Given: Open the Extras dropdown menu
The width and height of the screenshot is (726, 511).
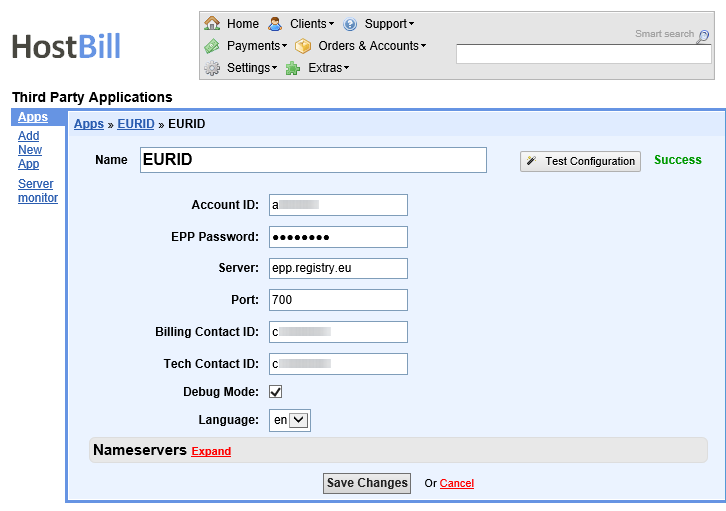Looking at the screenshot, I should point(329,68).
